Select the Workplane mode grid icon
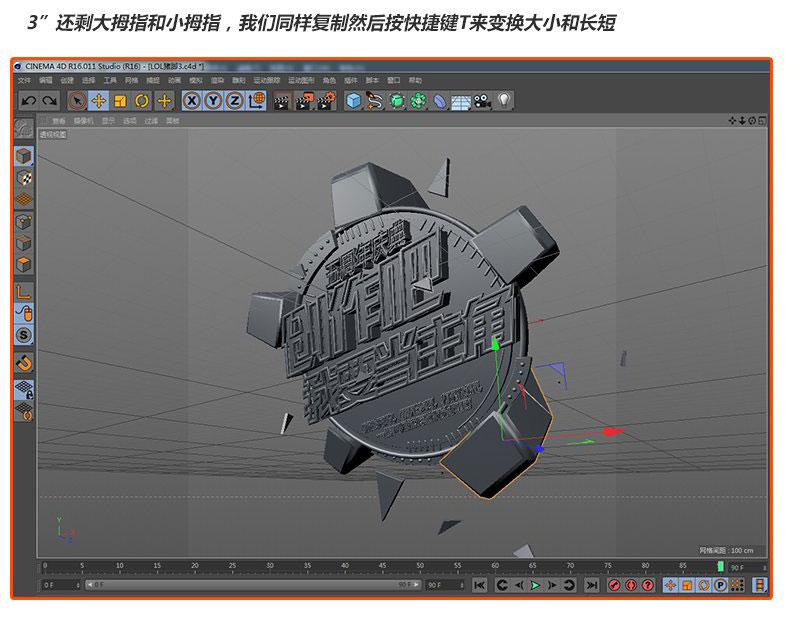This screenshot has width=800, height=638. [x=23, y=199]
